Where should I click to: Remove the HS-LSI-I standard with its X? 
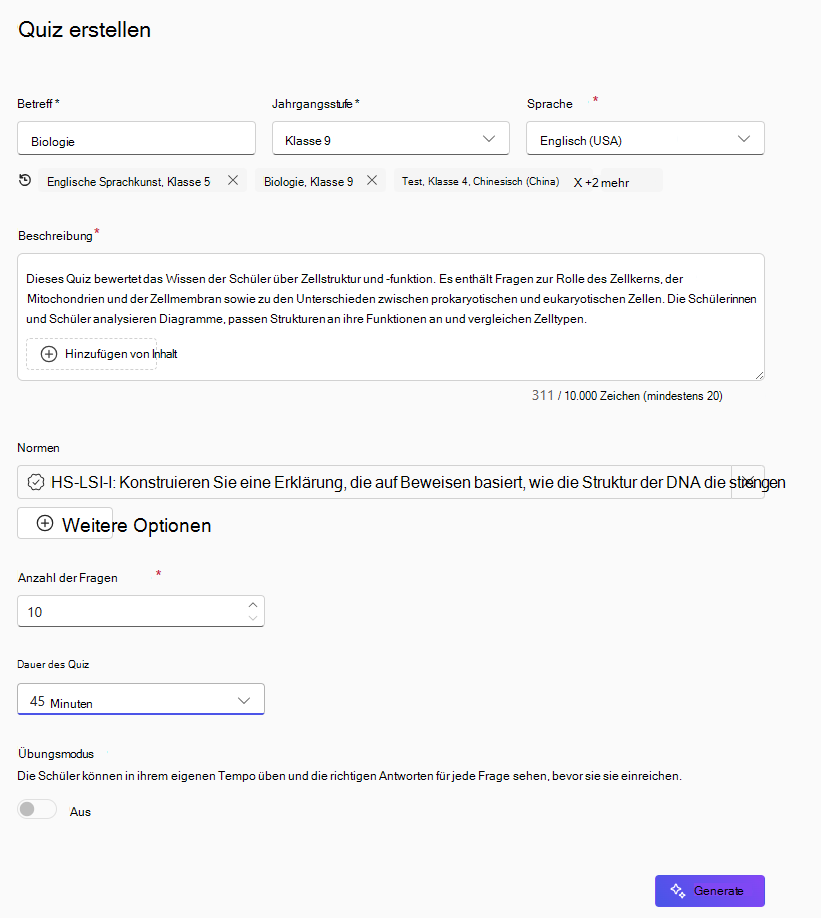coord(748,482)
